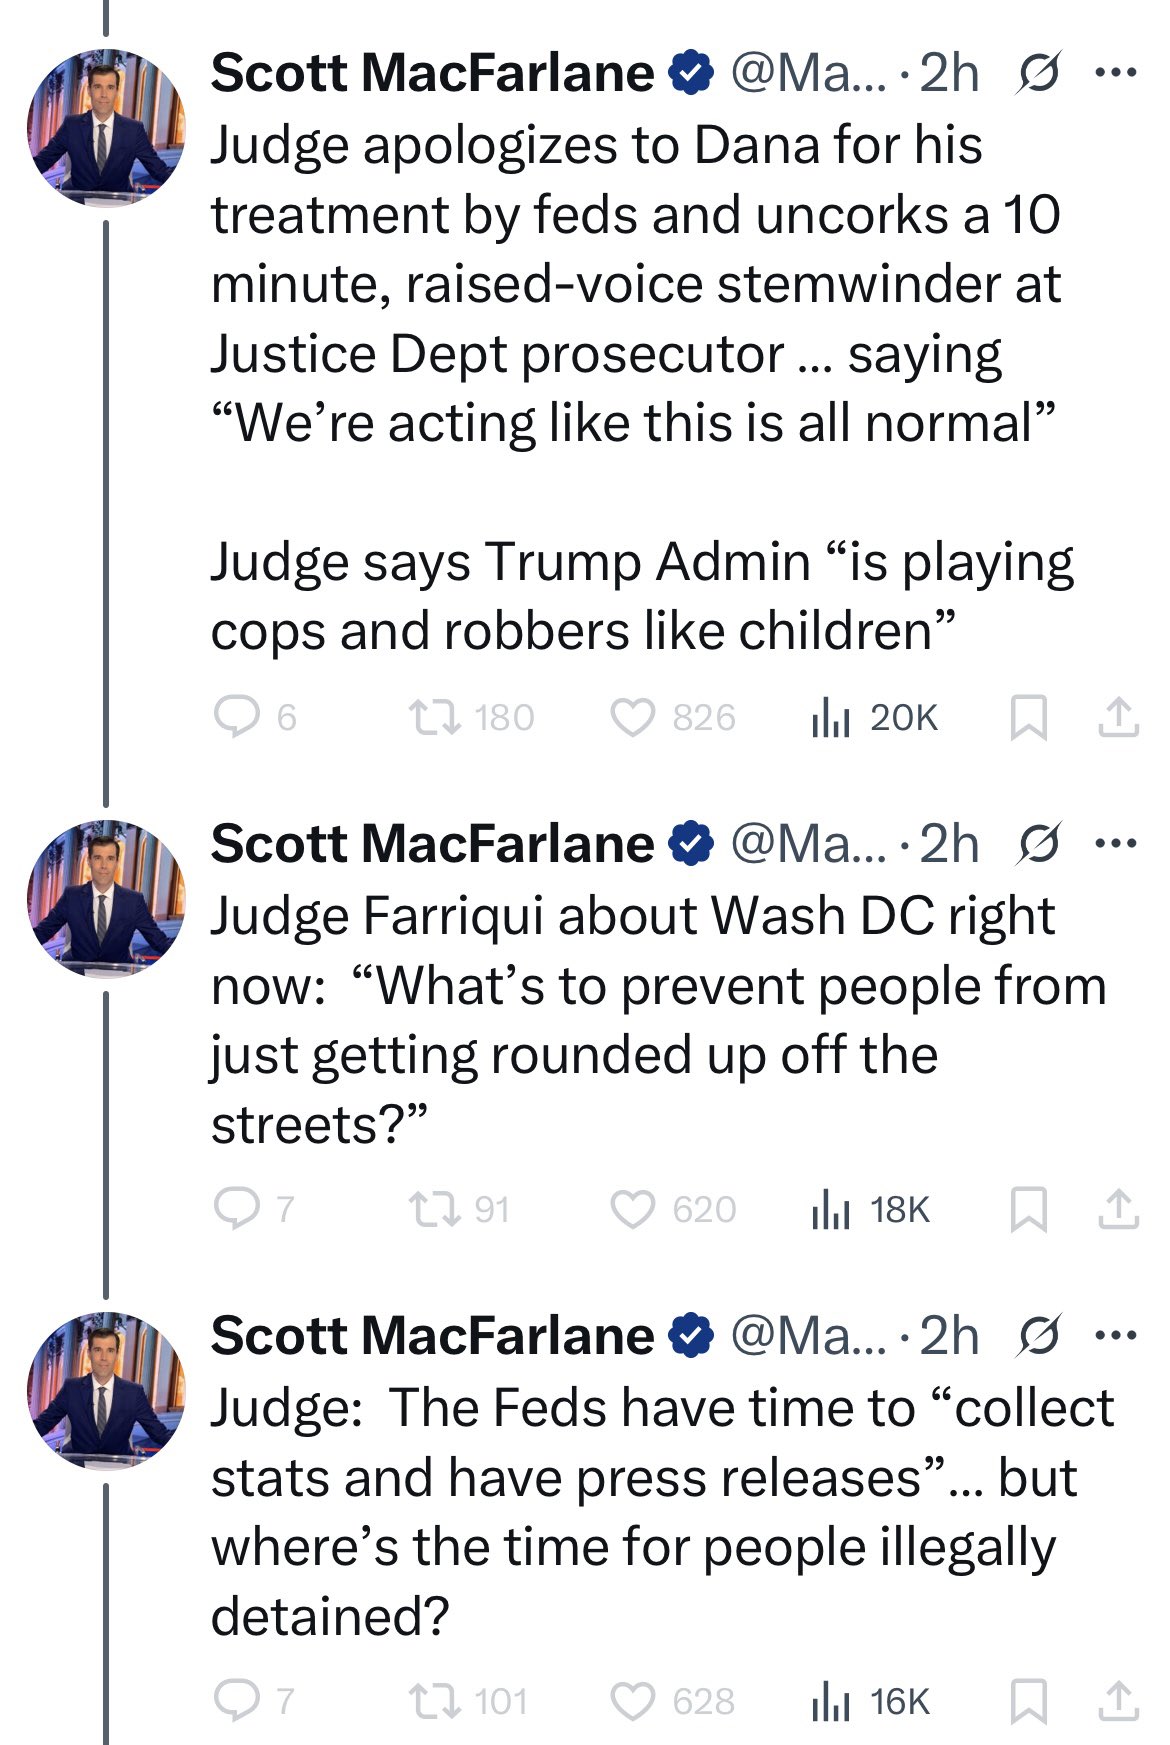Bookmark the Judge Farriqui tweet
The width and height of the screenshot is (1170, 1745).
click(x=1029, y=1209)
